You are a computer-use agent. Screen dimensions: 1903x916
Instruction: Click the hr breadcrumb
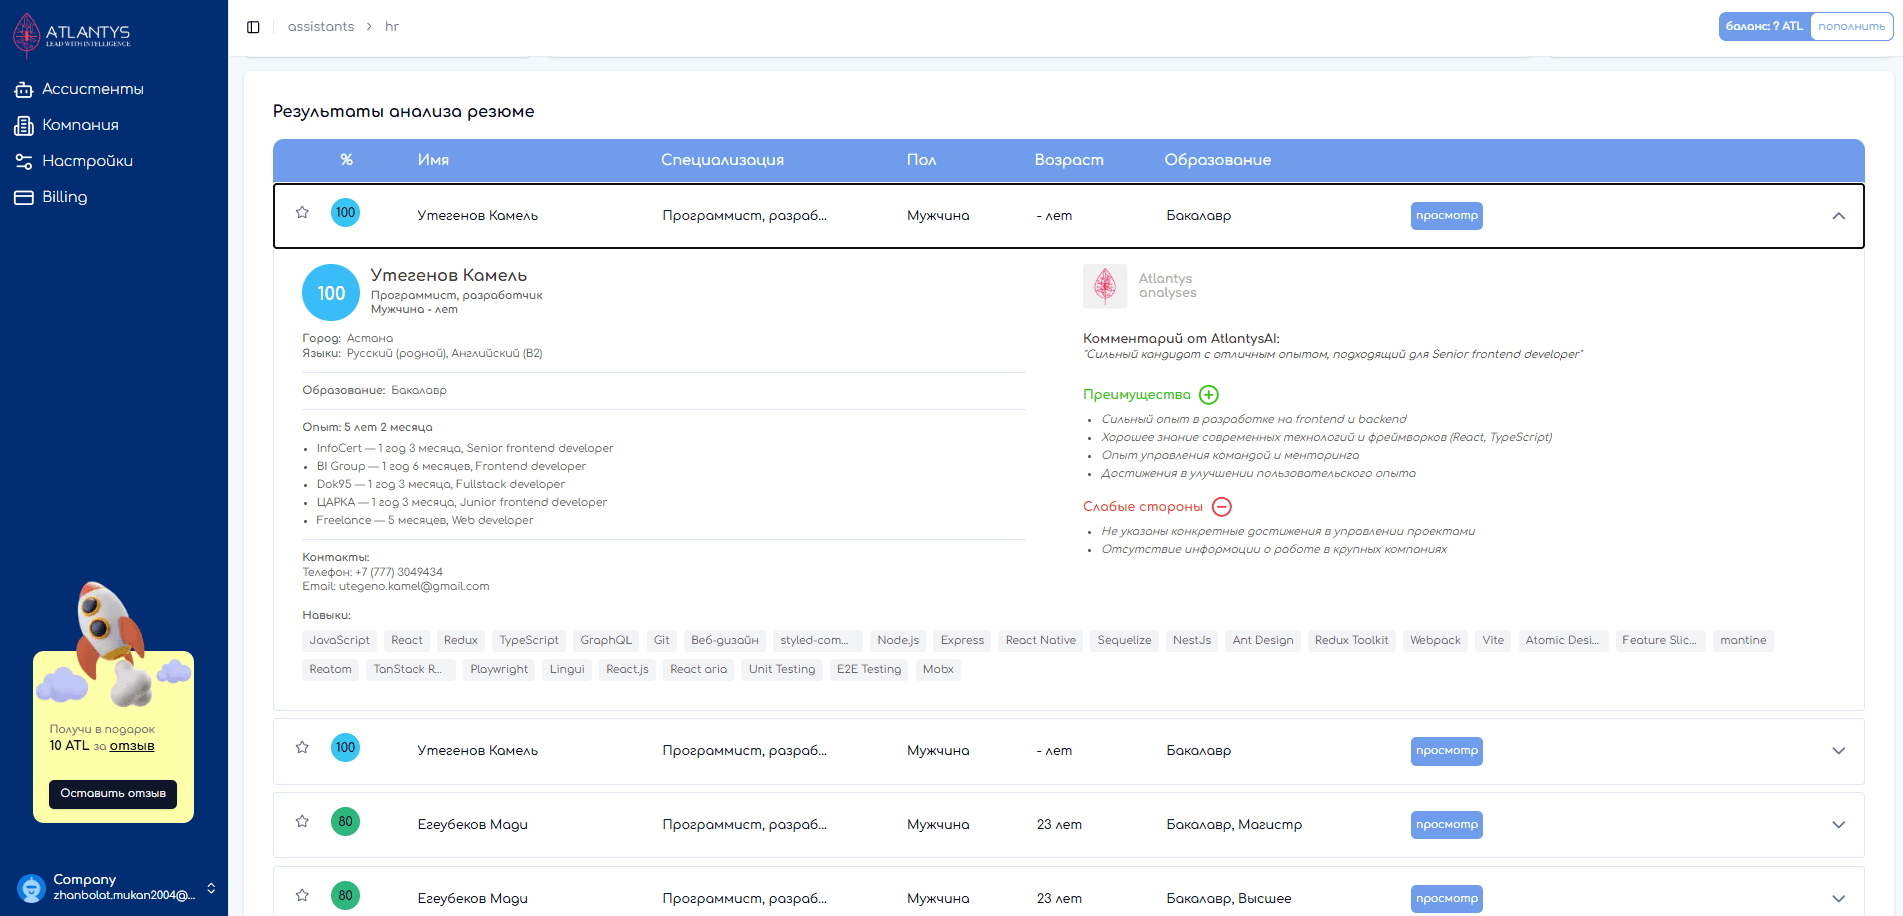pos(392,27)
